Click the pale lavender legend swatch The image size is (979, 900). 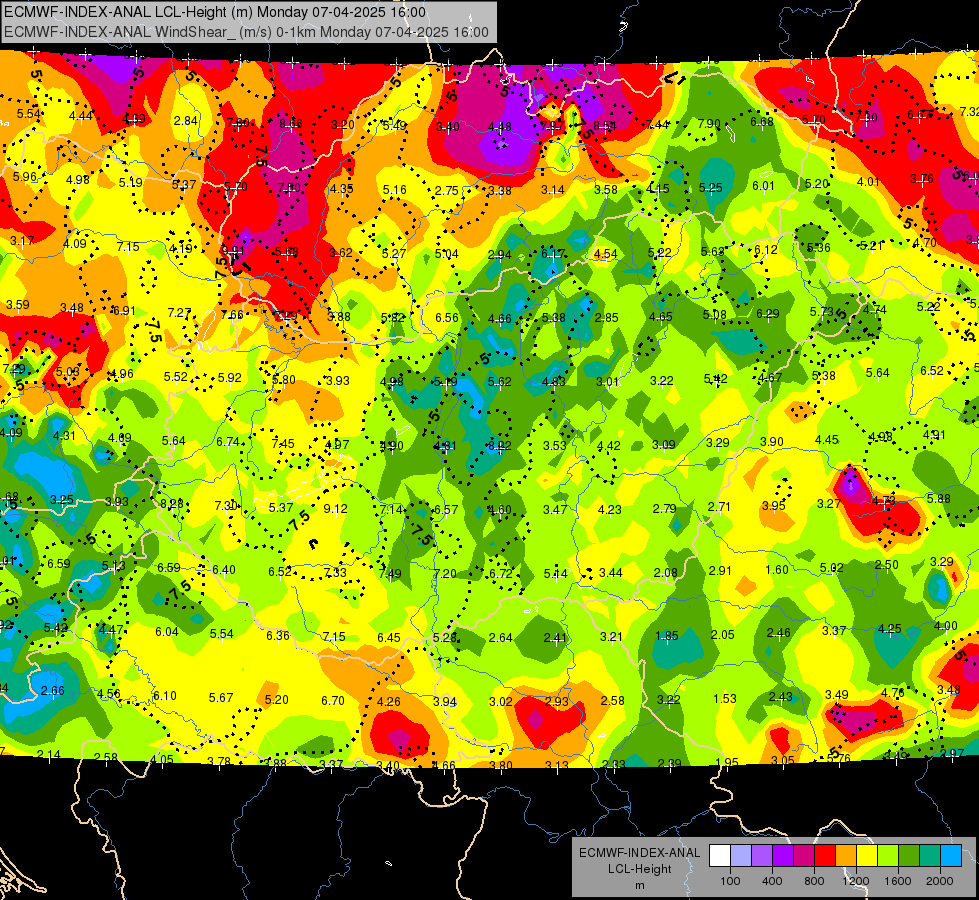(x=741, y=856)
